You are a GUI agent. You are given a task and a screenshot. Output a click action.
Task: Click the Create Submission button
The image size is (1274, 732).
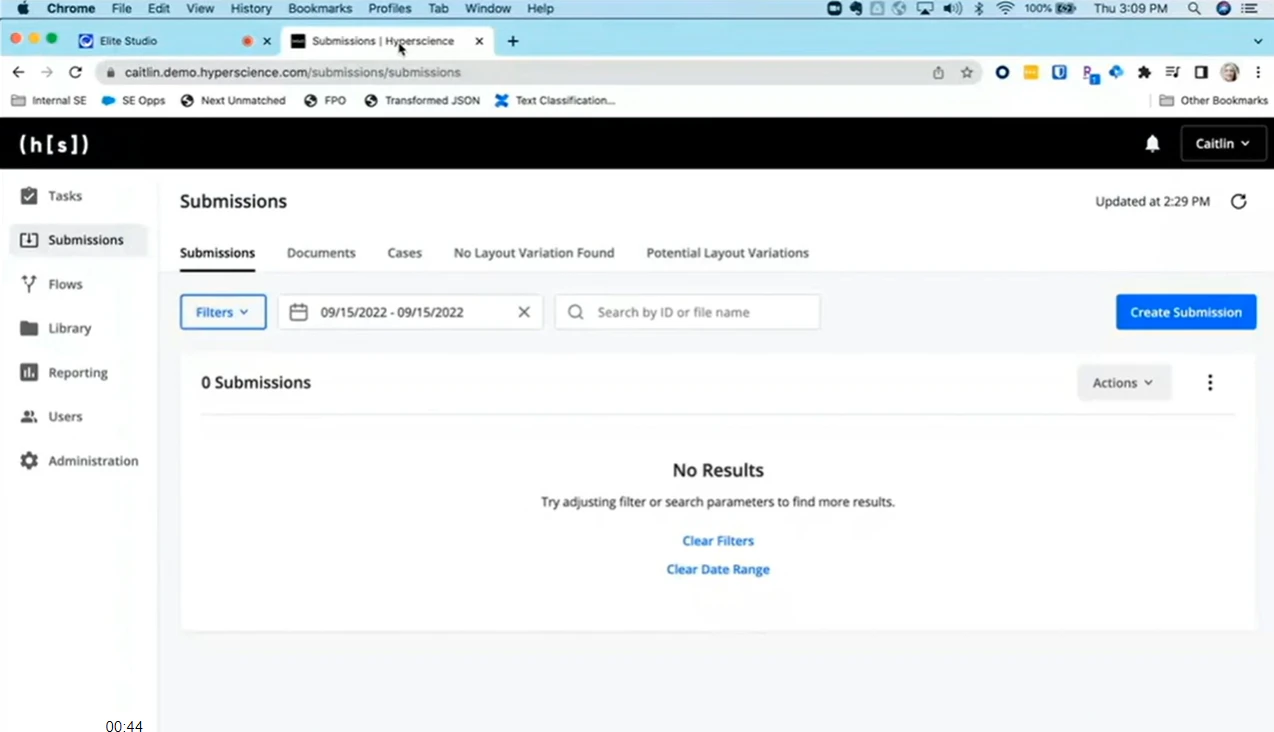point(1185,311)
